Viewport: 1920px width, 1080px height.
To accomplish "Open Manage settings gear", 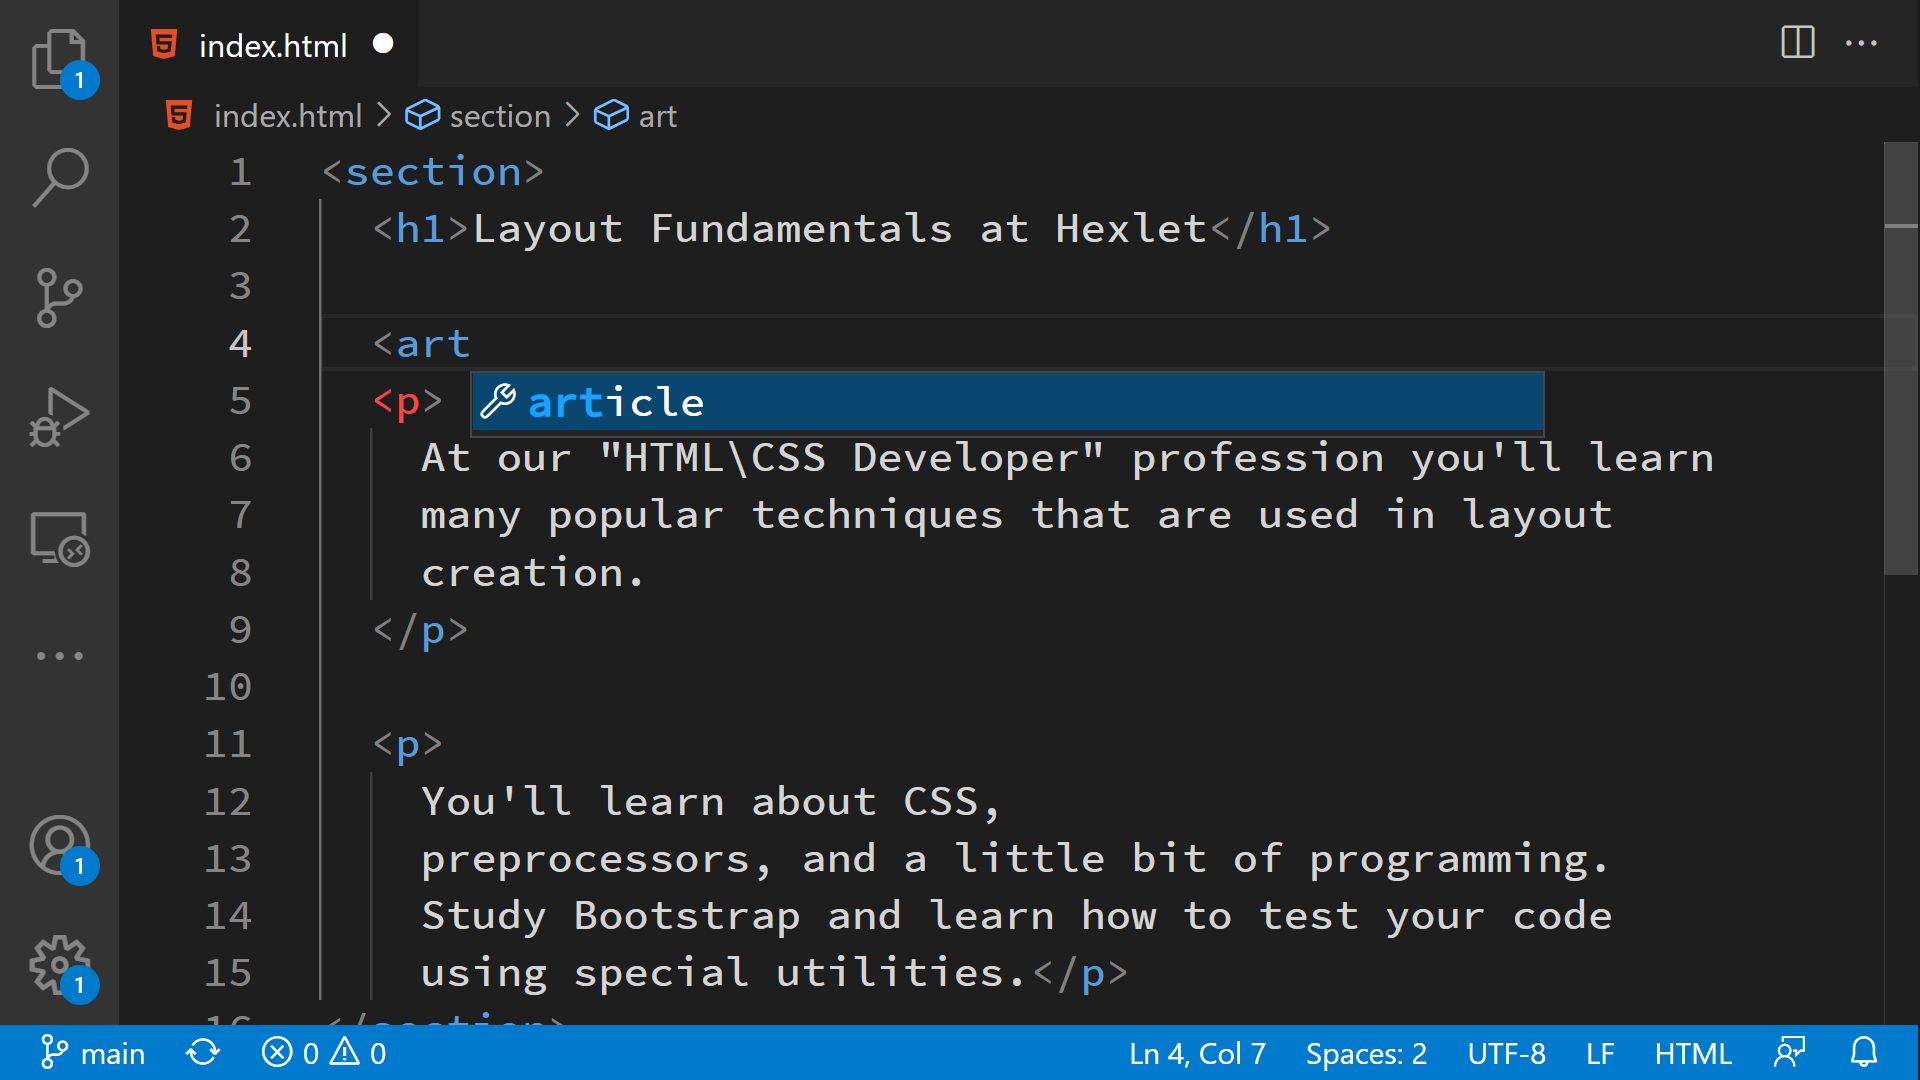I will pos(59,963).
